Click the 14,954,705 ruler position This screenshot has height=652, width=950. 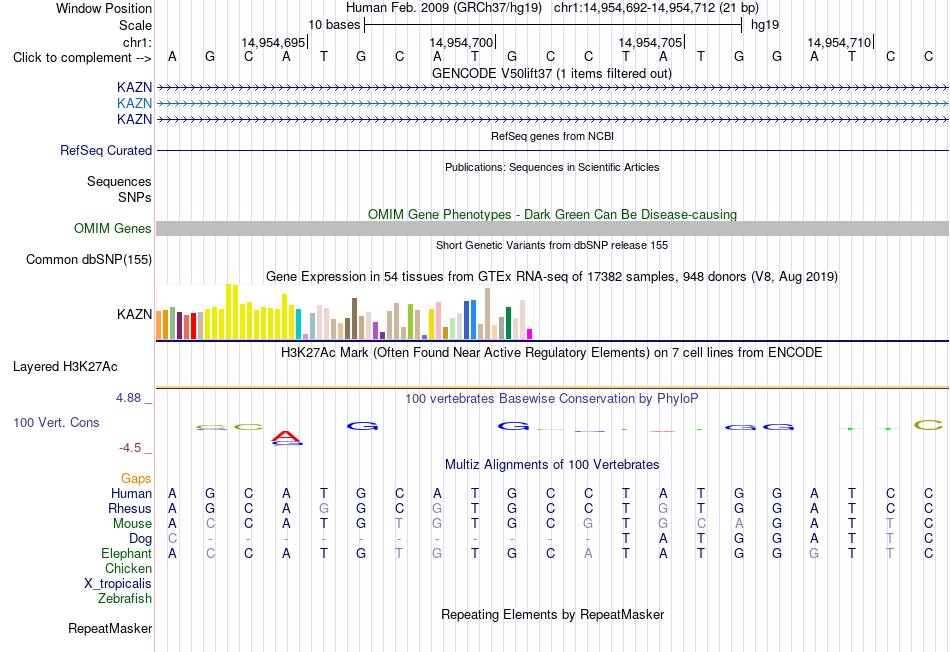(650, 42)
